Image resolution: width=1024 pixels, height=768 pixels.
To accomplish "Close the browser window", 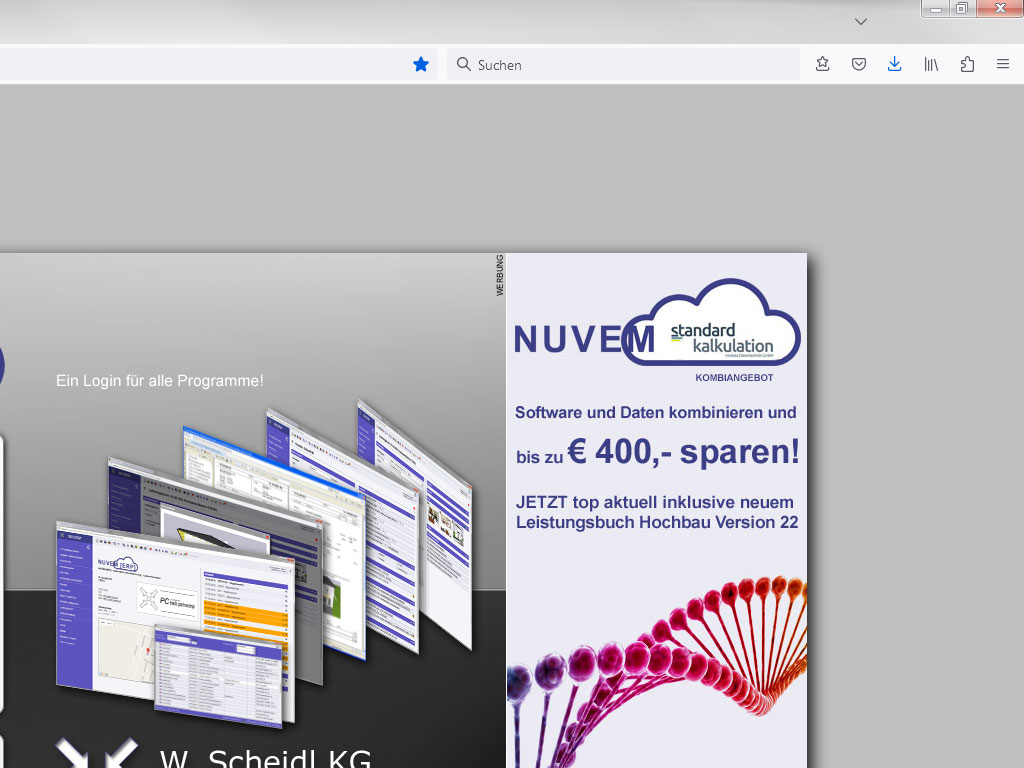I will [x=1000, y=8].
